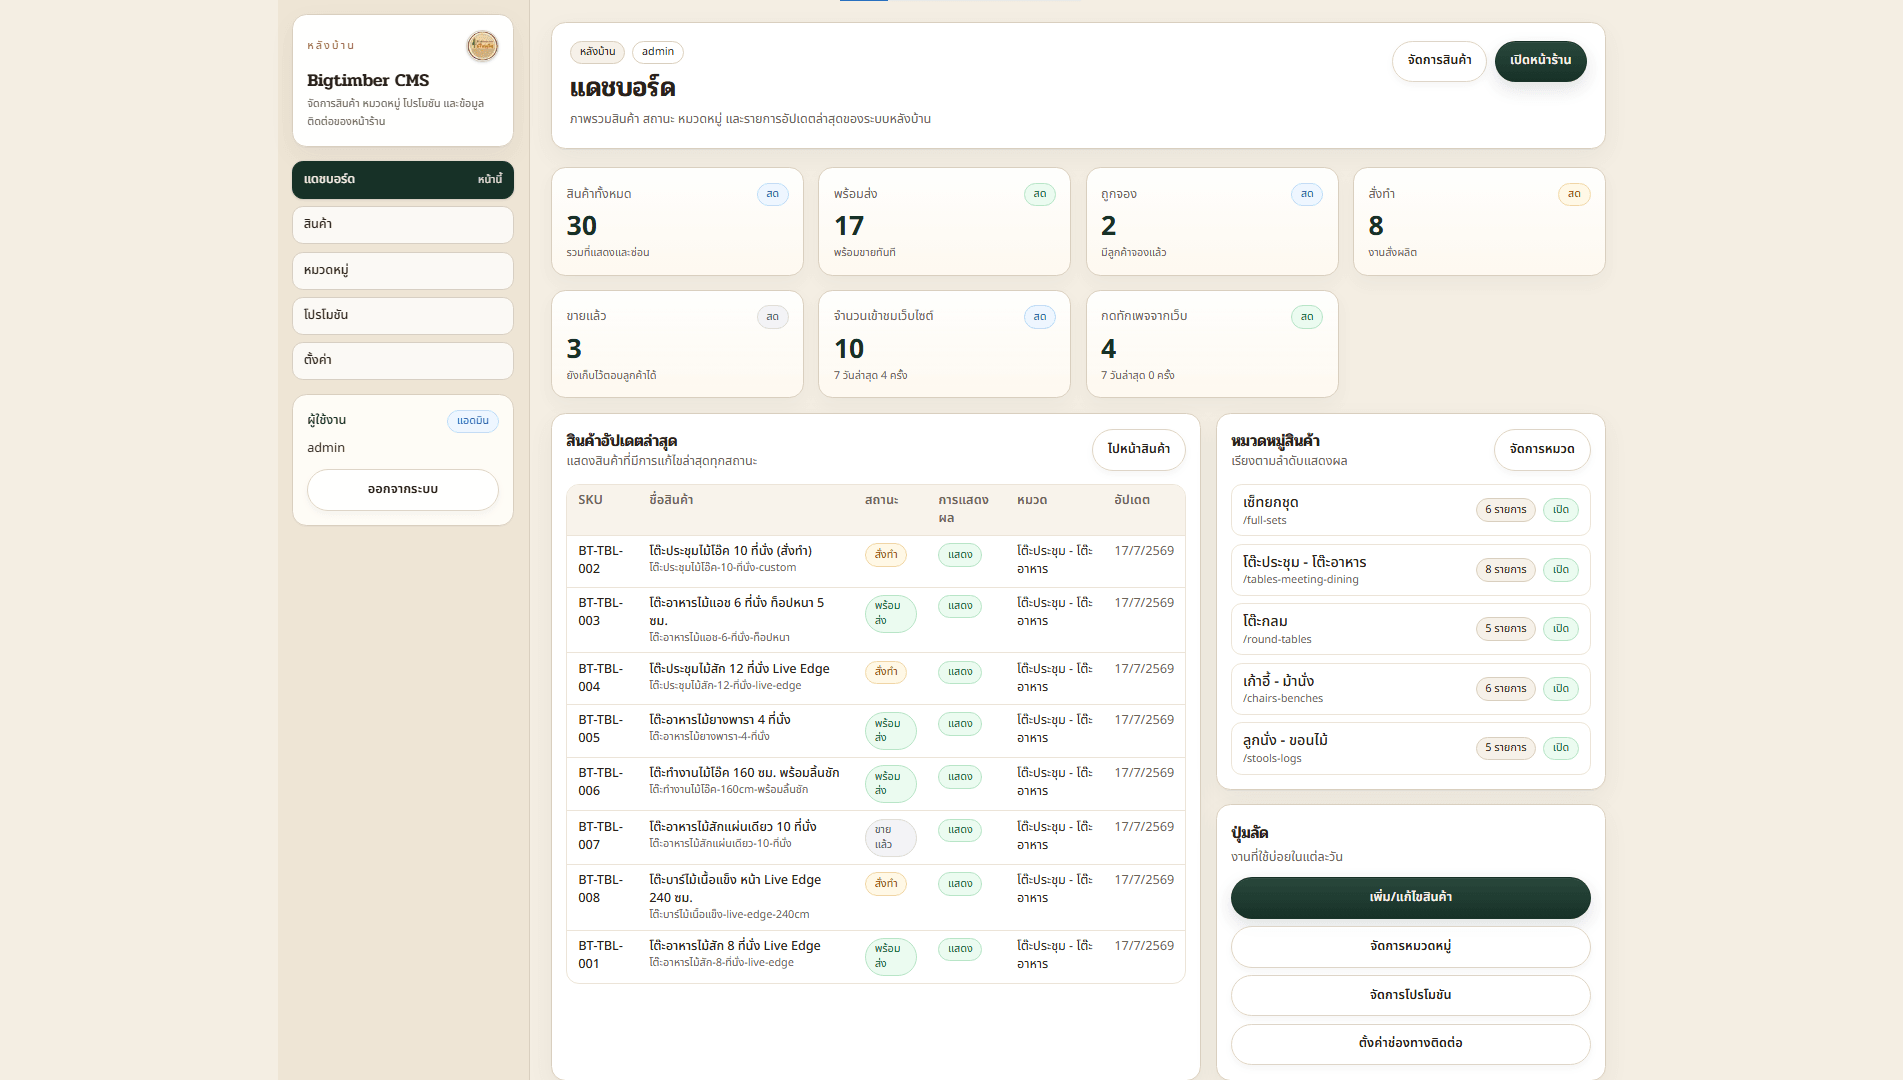
Task: Select the row with SKU BT-TBL-002
Action: click(875, 560)
